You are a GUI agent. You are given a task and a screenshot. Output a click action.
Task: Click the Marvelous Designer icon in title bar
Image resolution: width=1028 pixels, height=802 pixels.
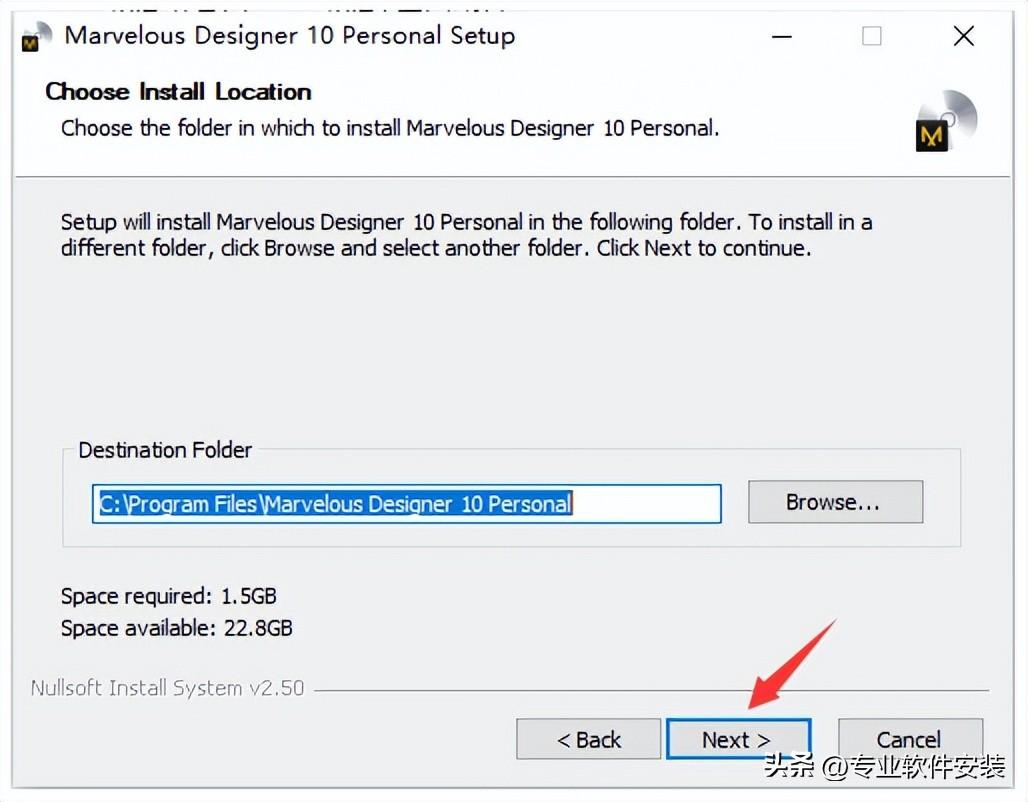tap(36, 37)
